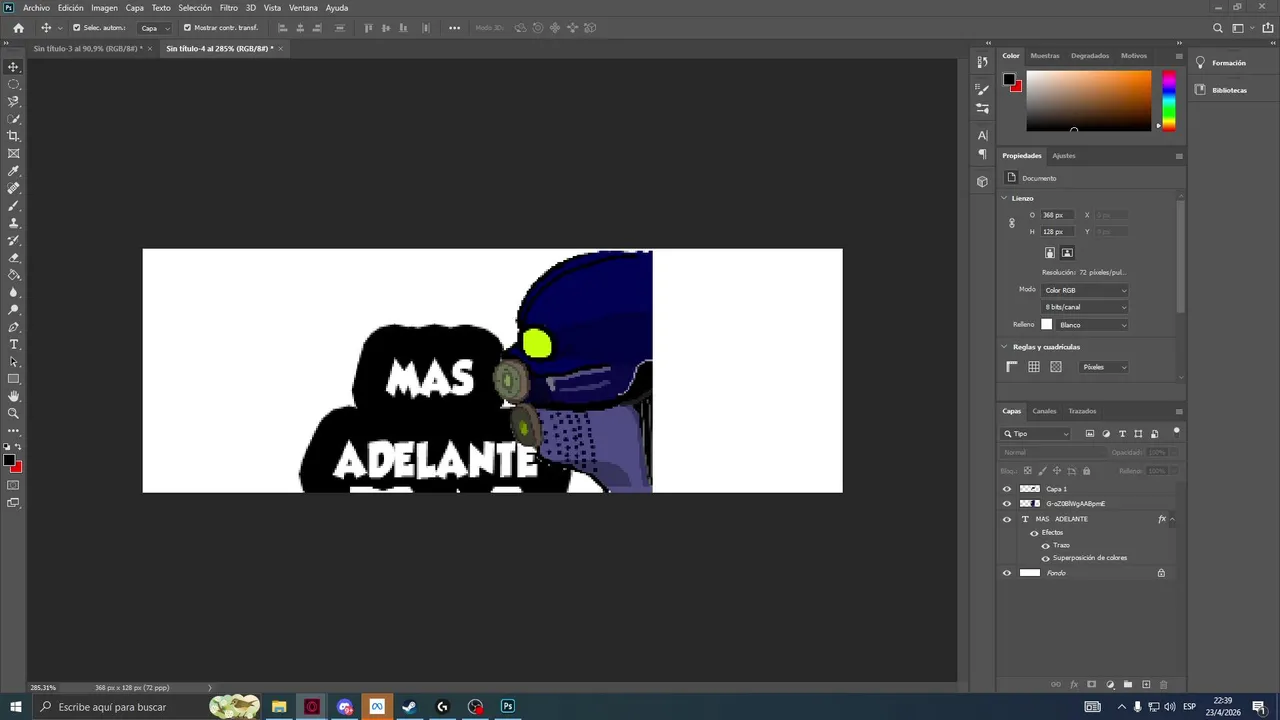Screen dimensions: 1280x720
Task: Toggle visibility of Efectos
Action: click(x=1034, y=533)
